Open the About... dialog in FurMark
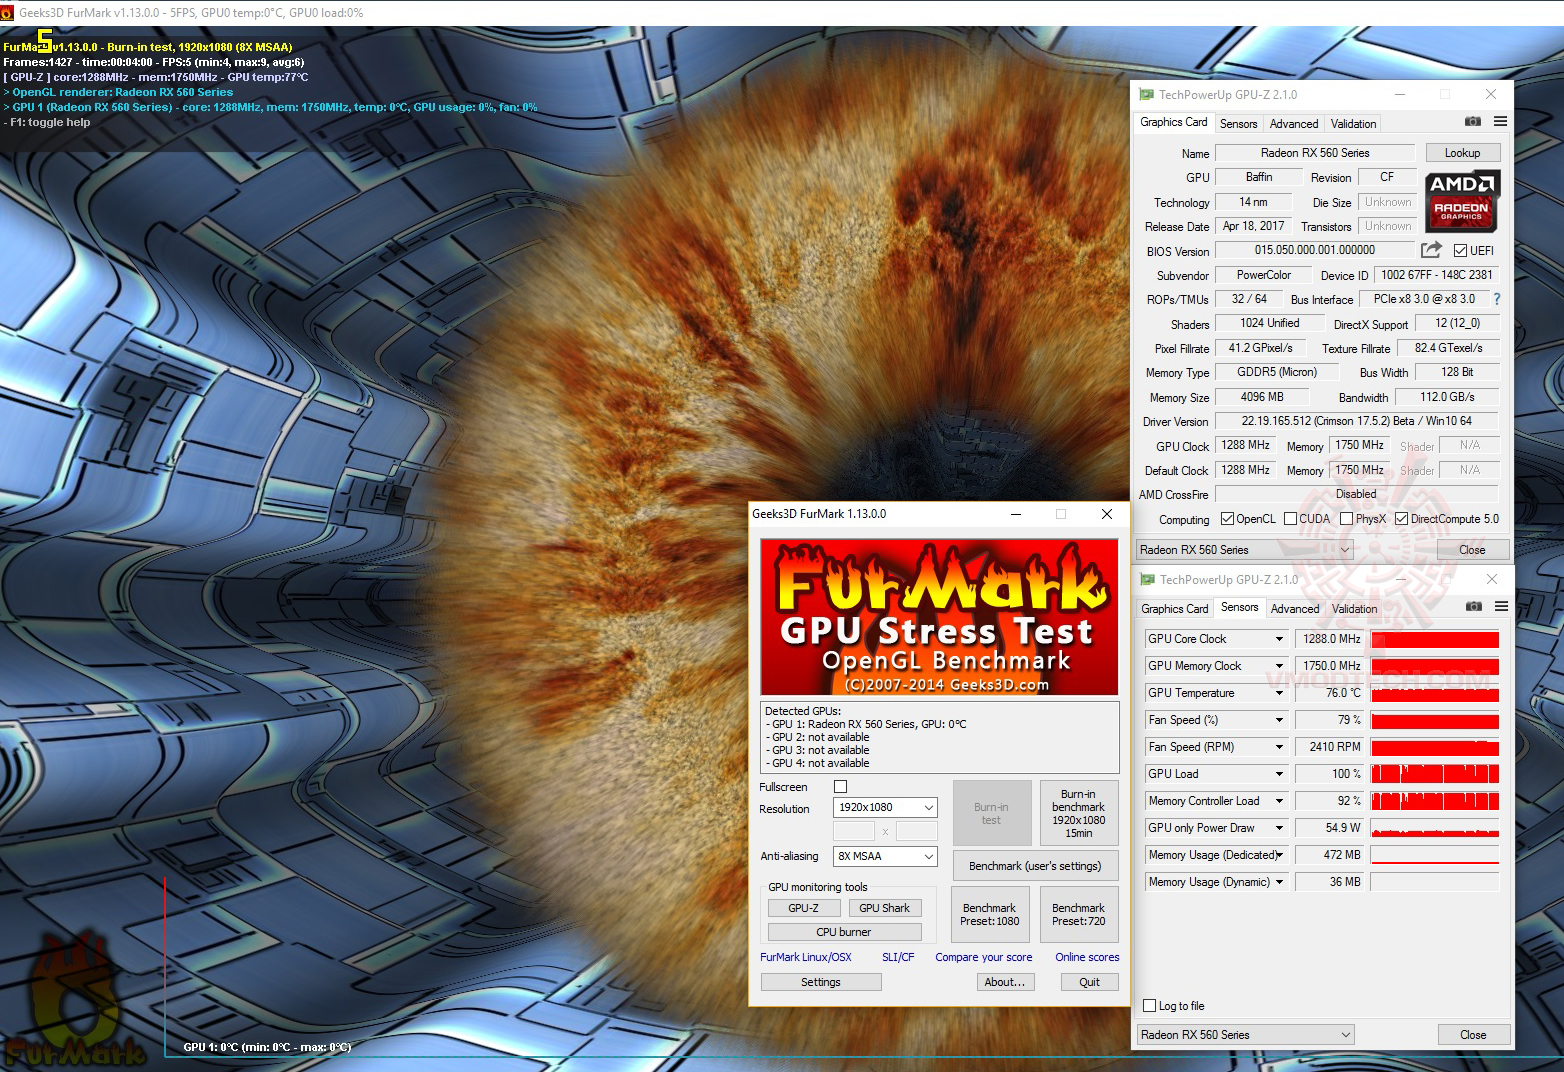This screenshot has height=1072, width=1564. click(x=1005, y=982)
